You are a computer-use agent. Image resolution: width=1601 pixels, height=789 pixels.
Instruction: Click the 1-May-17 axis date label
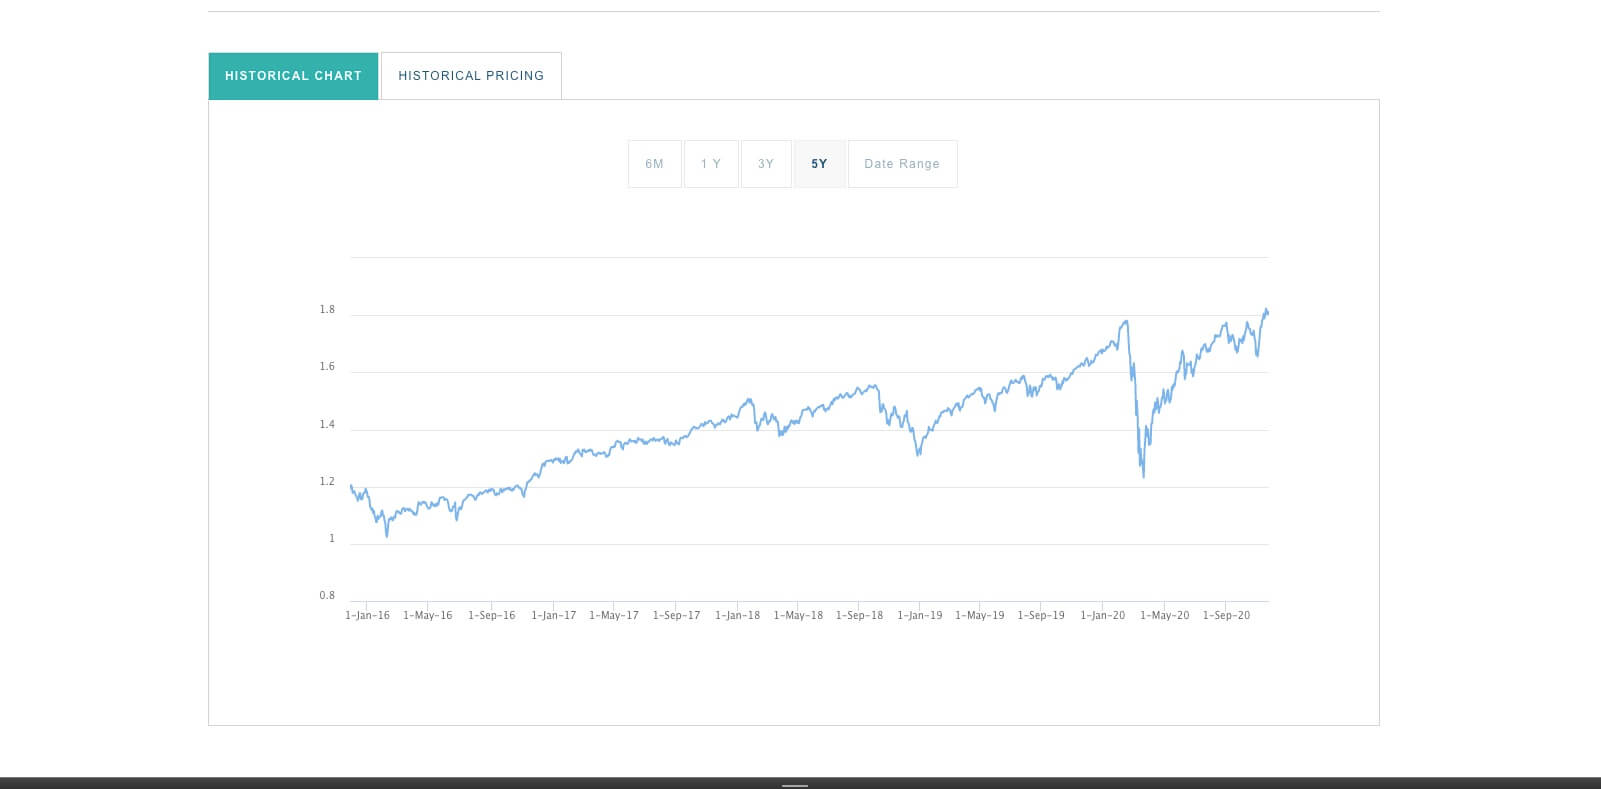(x=614, y=616)
